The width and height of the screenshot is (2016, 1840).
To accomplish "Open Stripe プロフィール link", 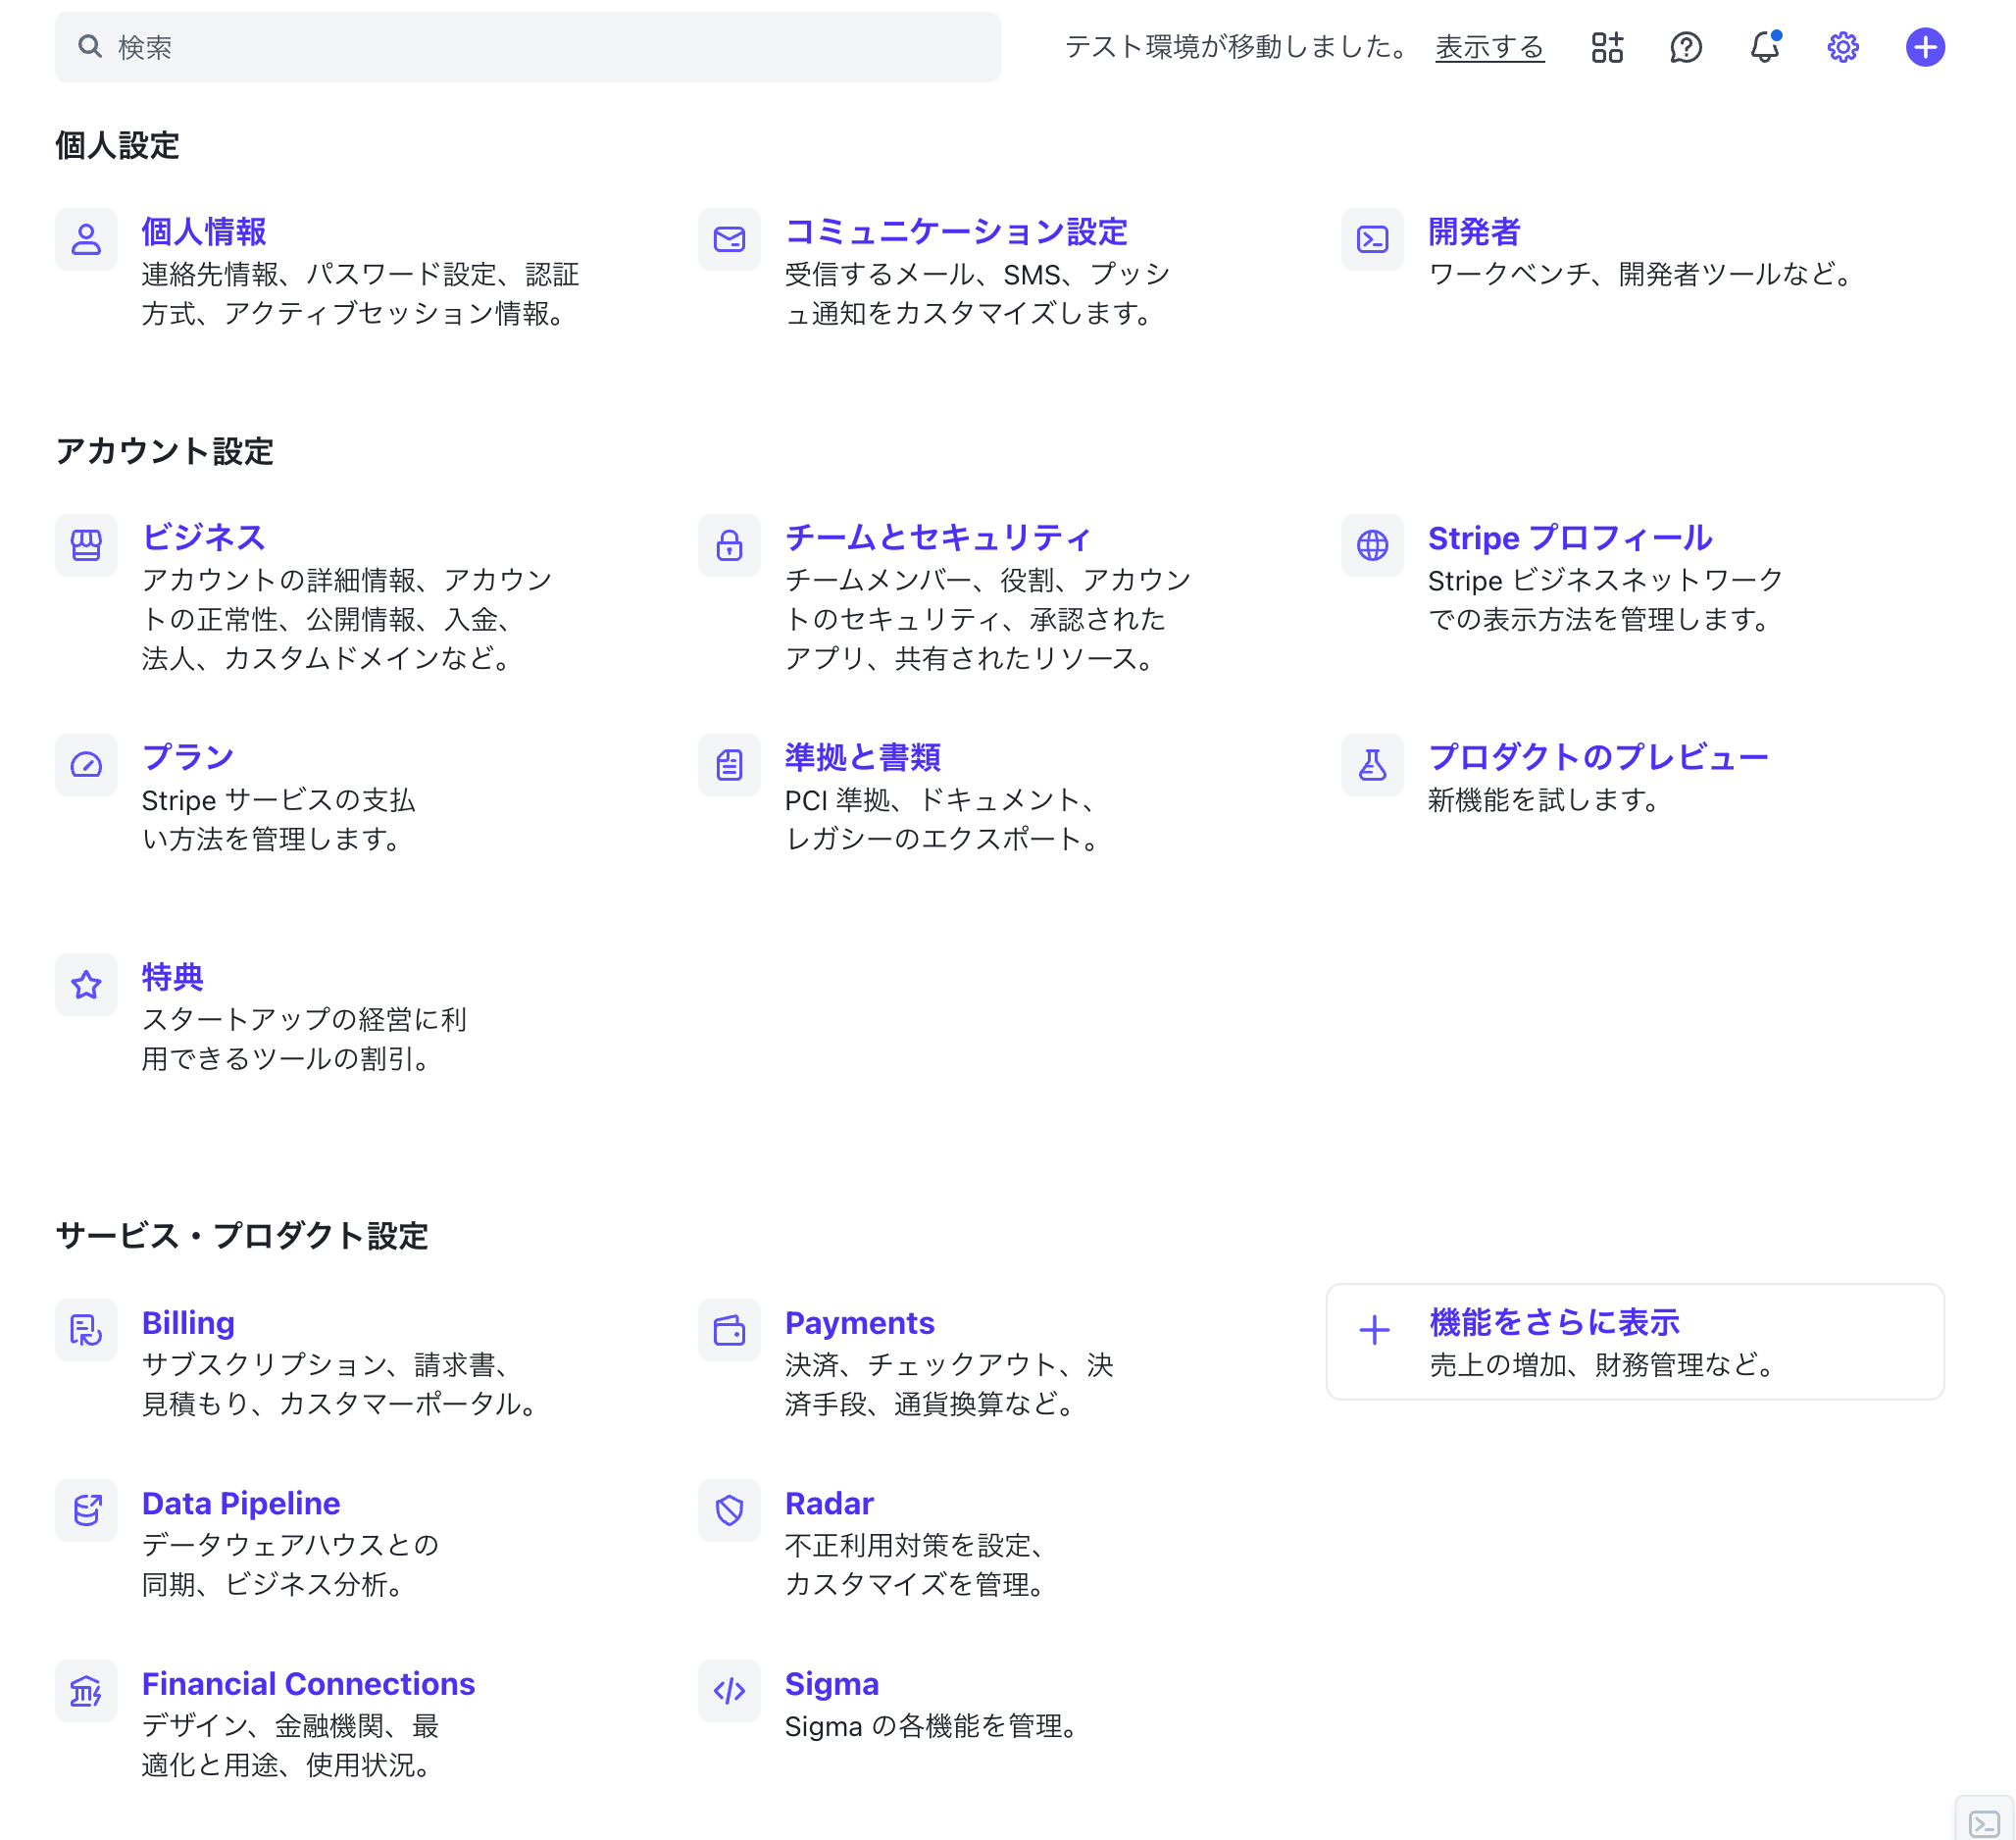I will tap(1569, 538).
